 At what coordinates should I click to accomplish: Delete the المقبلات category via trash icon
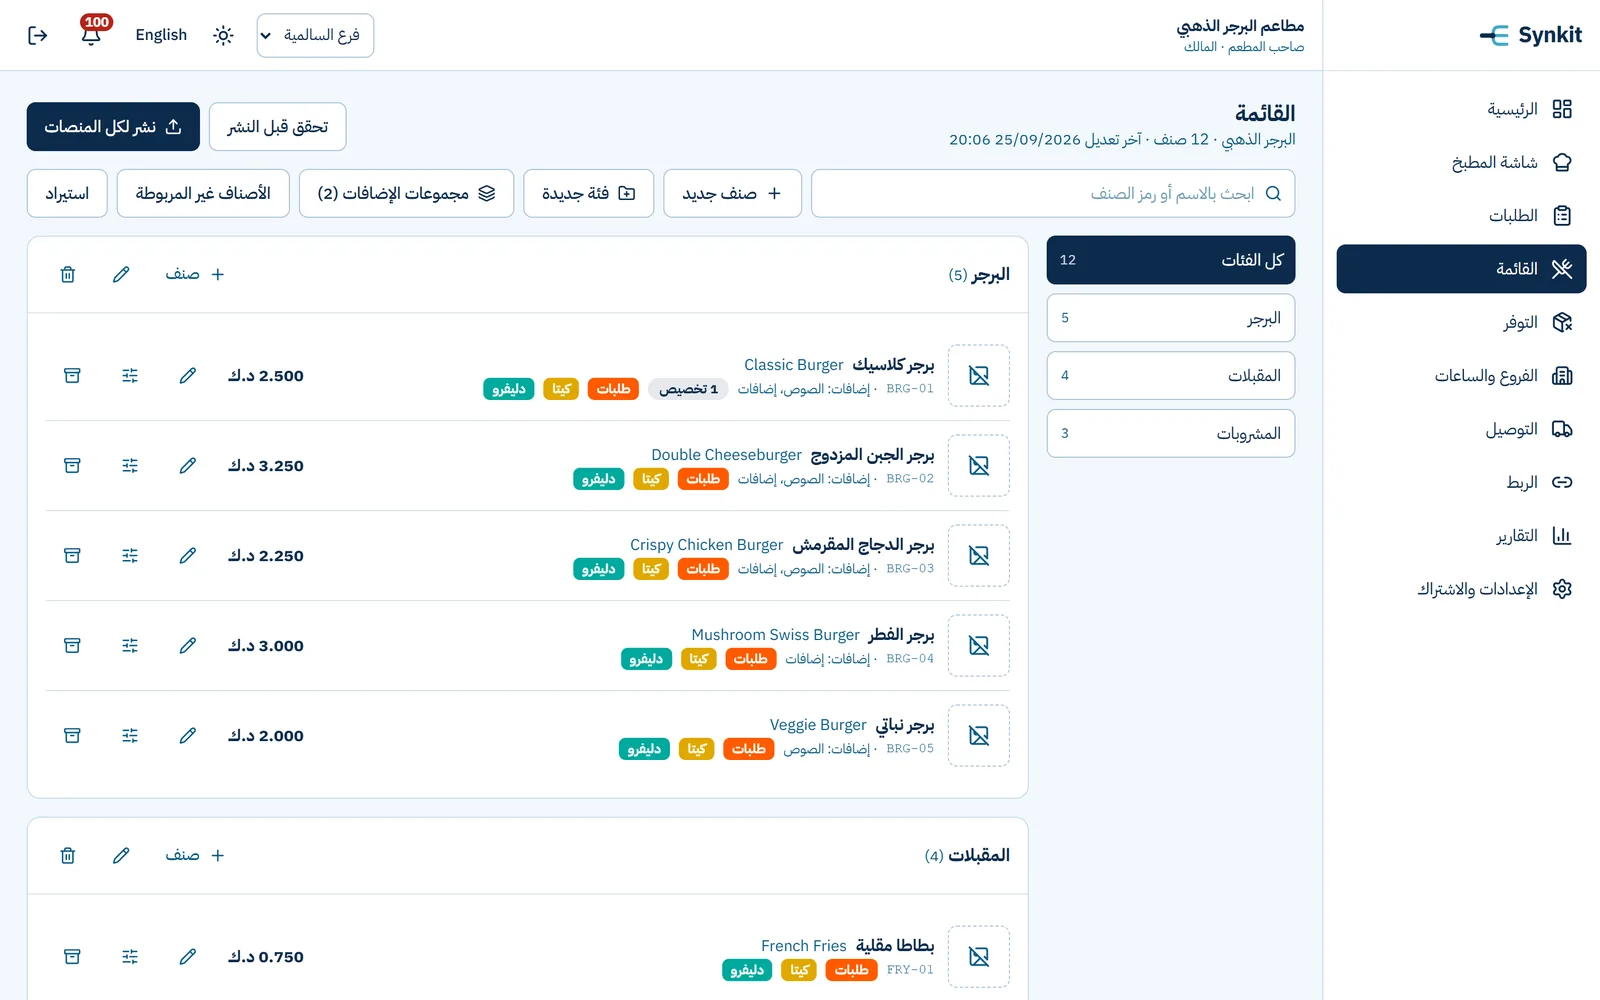pos(68,855)
